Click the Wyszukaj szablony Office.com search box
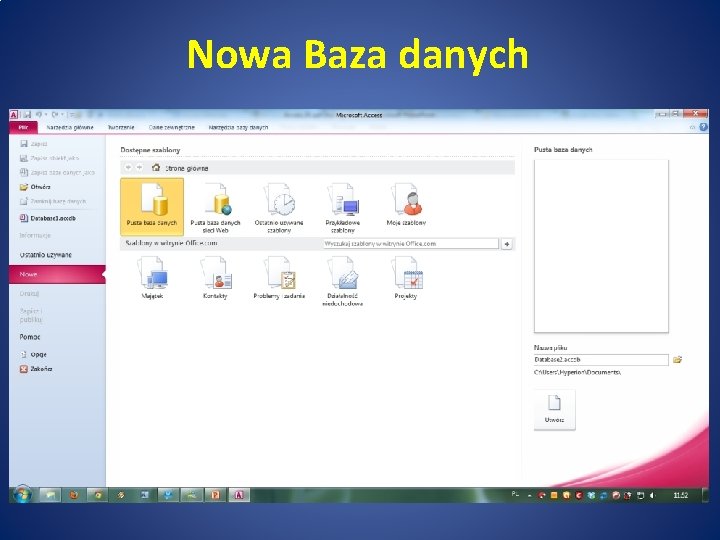The image size is (720, 540). point(411,244)
